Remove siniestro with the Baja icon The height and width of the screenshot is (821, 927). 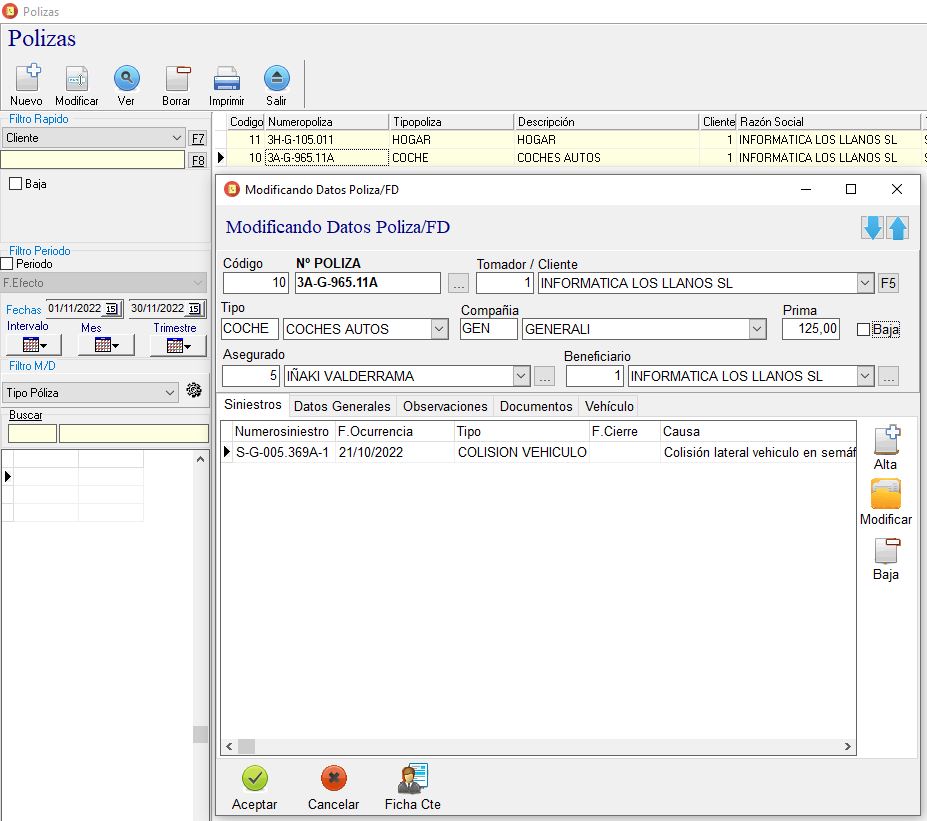pos(886,550)
